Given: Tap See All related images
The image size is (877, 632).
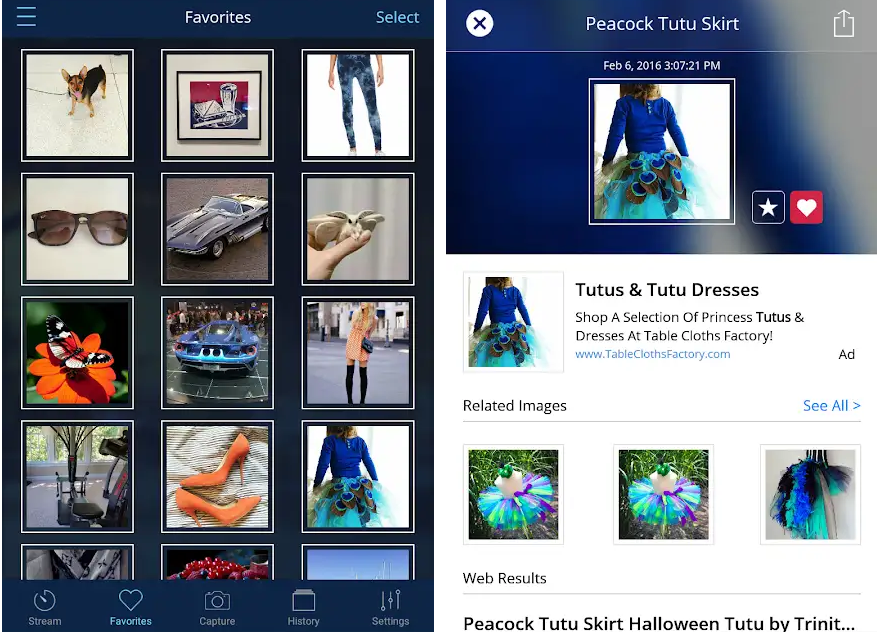Looking at the screenshot, I should pyautogui.click(x=831, y=405).
